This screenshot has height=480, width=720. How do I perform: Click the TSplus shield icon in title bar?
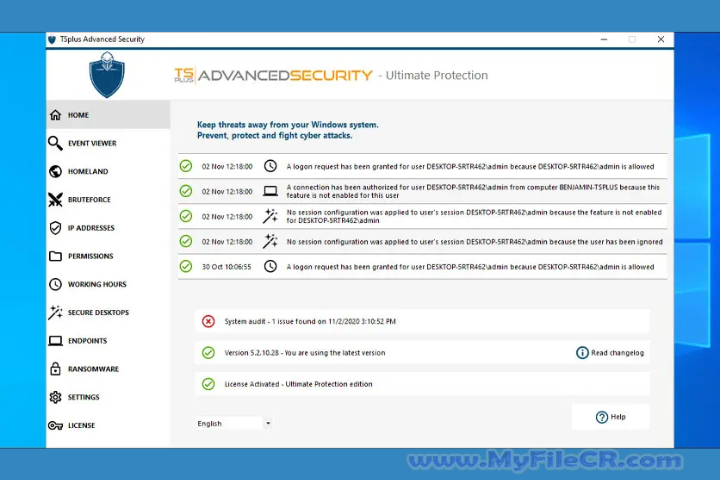52,40
